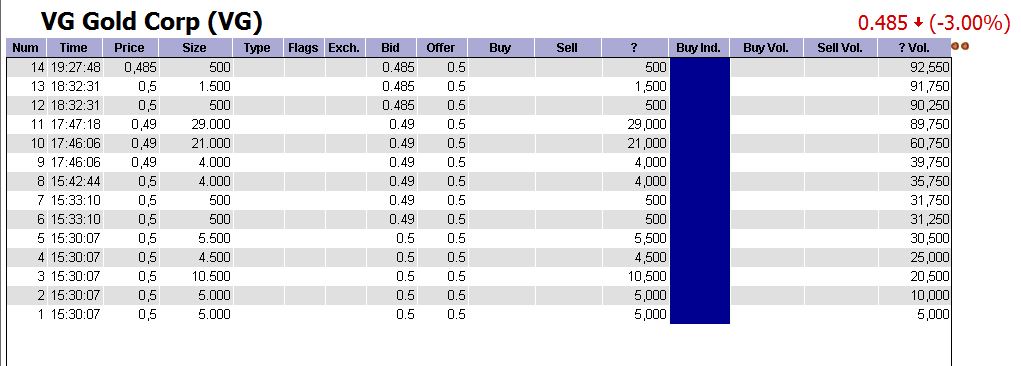Sort by the Num column header

[x=26, y=48]
